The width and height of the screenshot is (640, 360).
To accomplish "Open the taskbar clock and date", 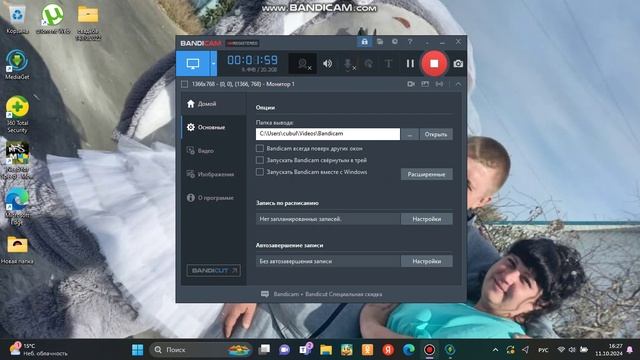I will 609,350.
